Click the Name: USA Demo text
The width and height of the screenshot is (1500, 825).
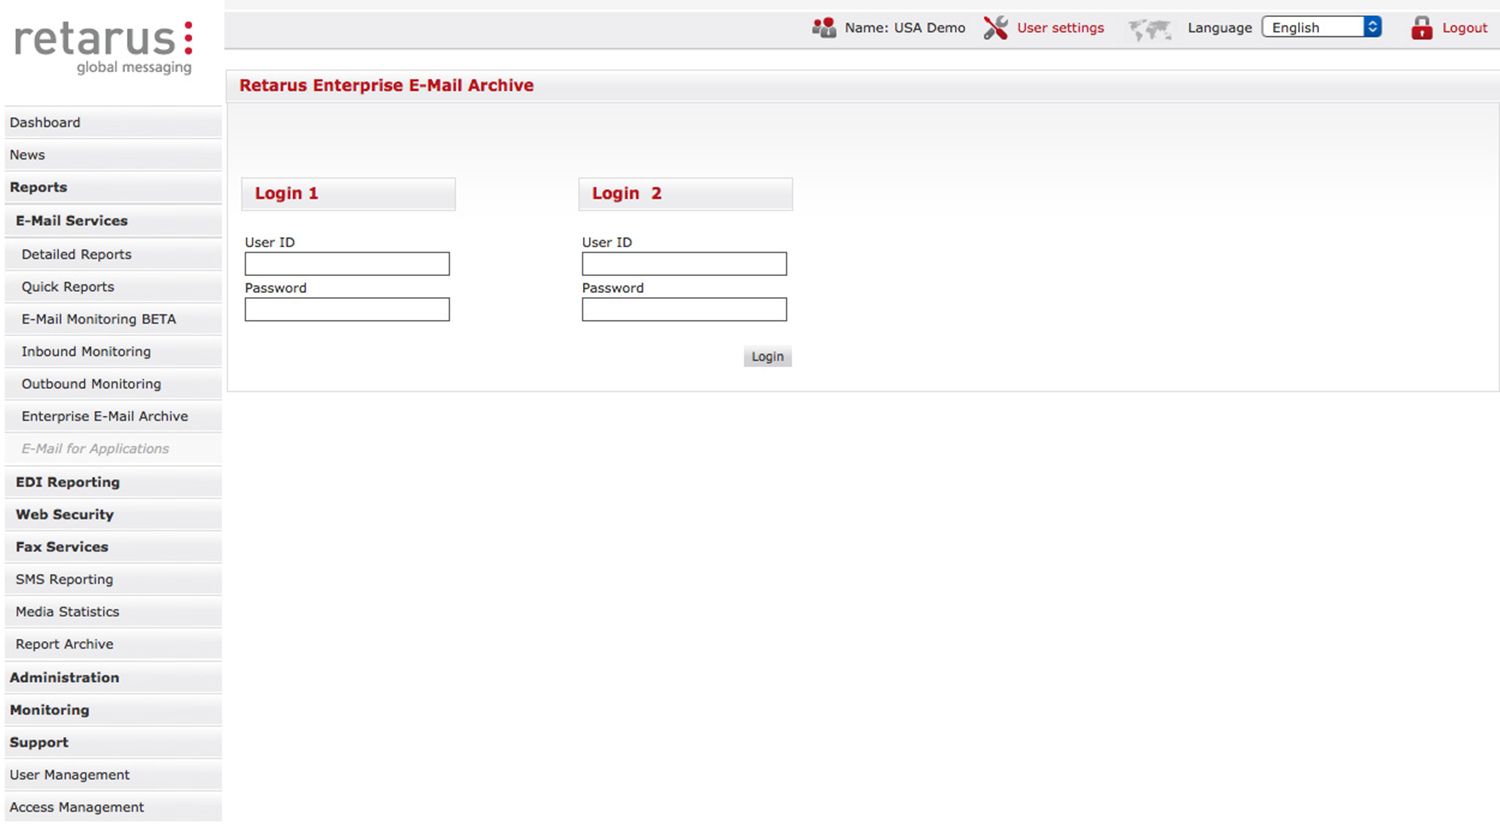pyautogui.click(x=905, y=28)
